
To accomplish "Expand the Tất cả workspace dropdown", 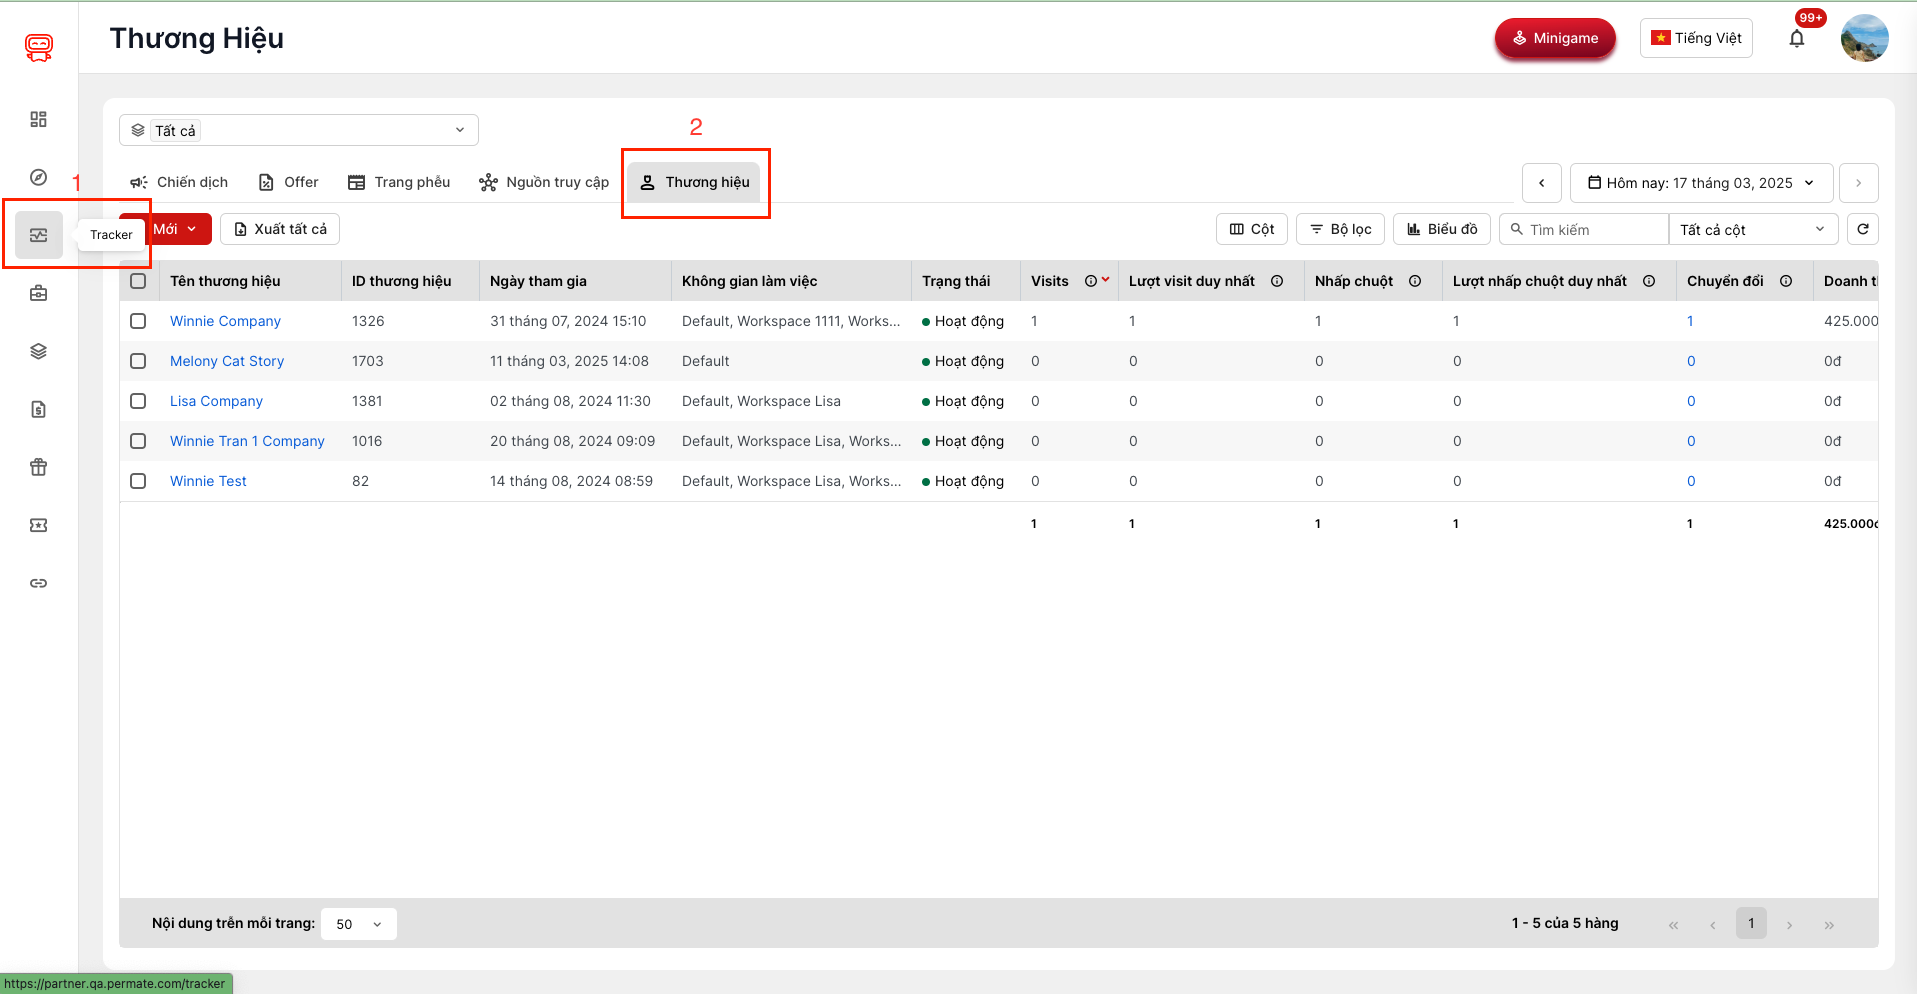I will click(x=298, y=130).
